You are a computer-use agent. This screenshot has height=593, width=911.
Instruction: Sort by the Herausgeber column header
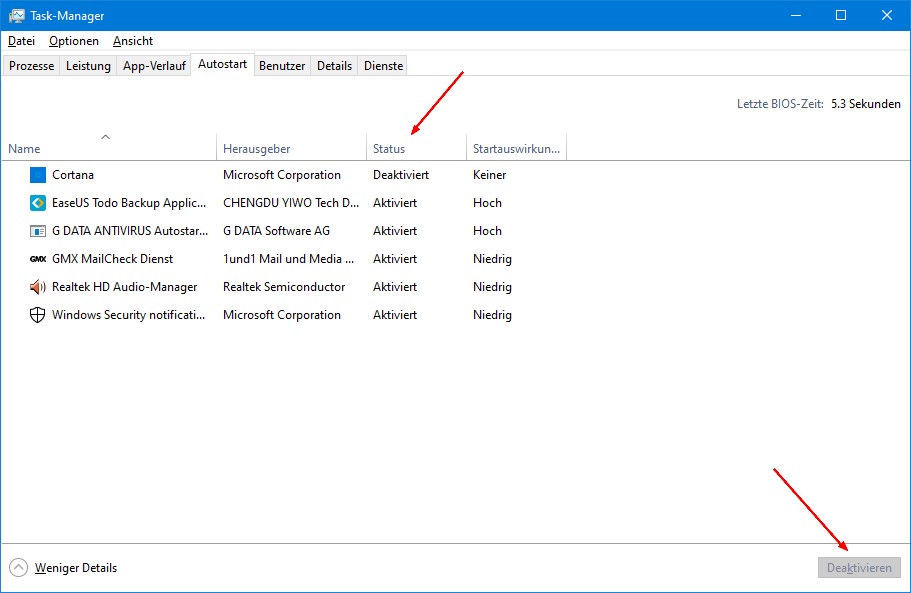(291, 148)
